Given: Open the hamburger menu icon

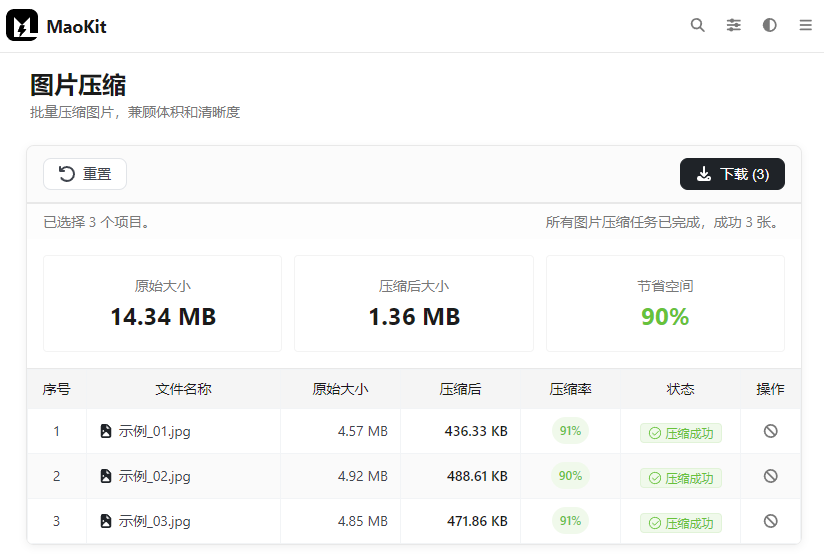Looking at the screenshot, I should click(806, 25).
